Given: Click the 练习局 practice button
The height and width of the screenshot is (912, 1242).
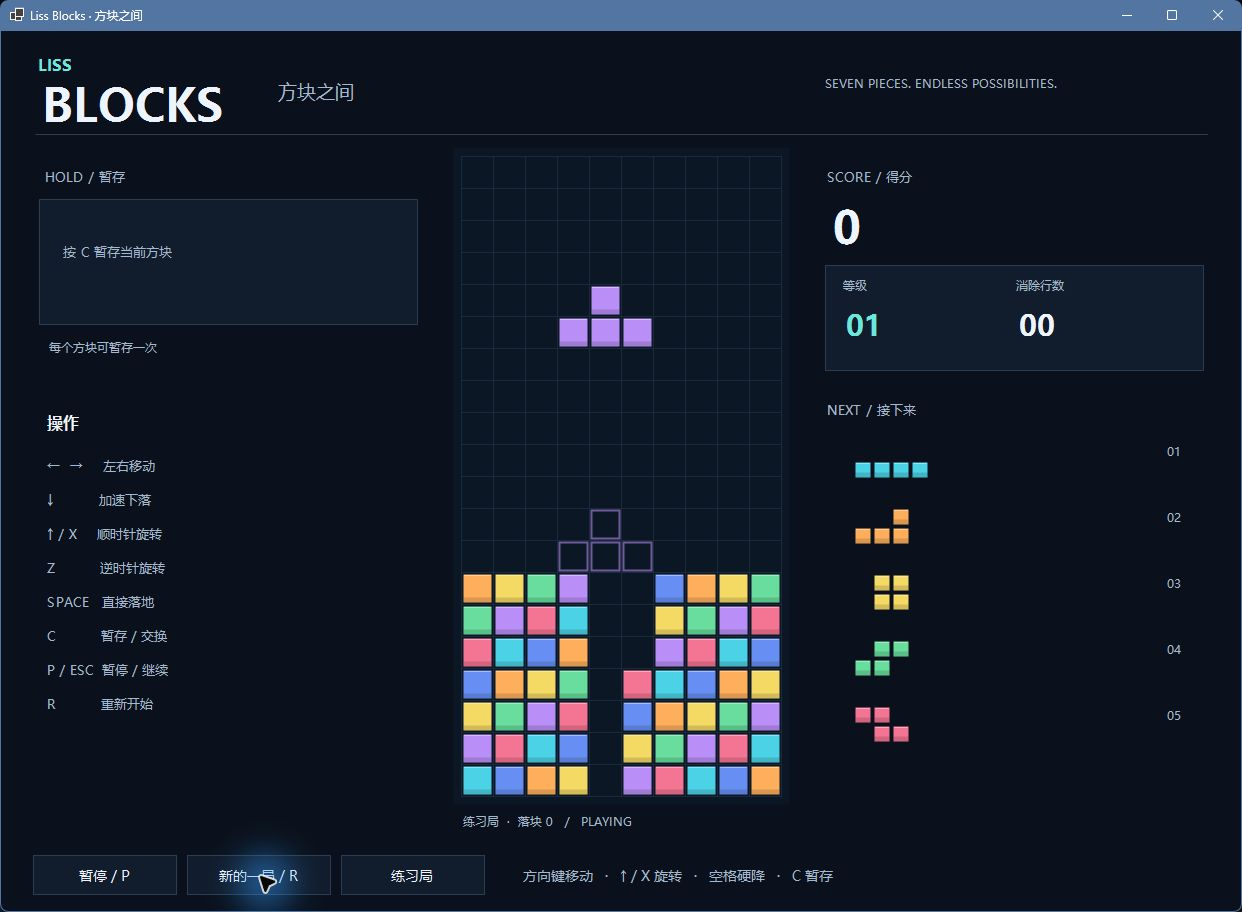Looking at the screenshot, I should (413, 875).
